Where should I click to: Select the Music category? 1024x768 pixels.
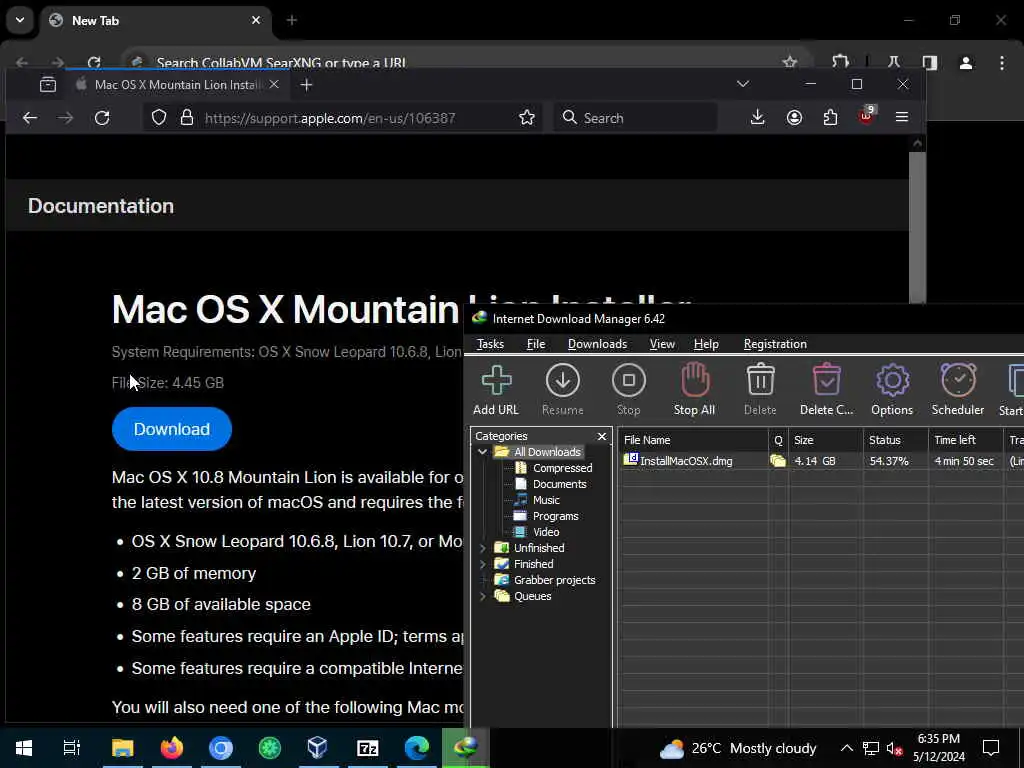click(546, 500)
